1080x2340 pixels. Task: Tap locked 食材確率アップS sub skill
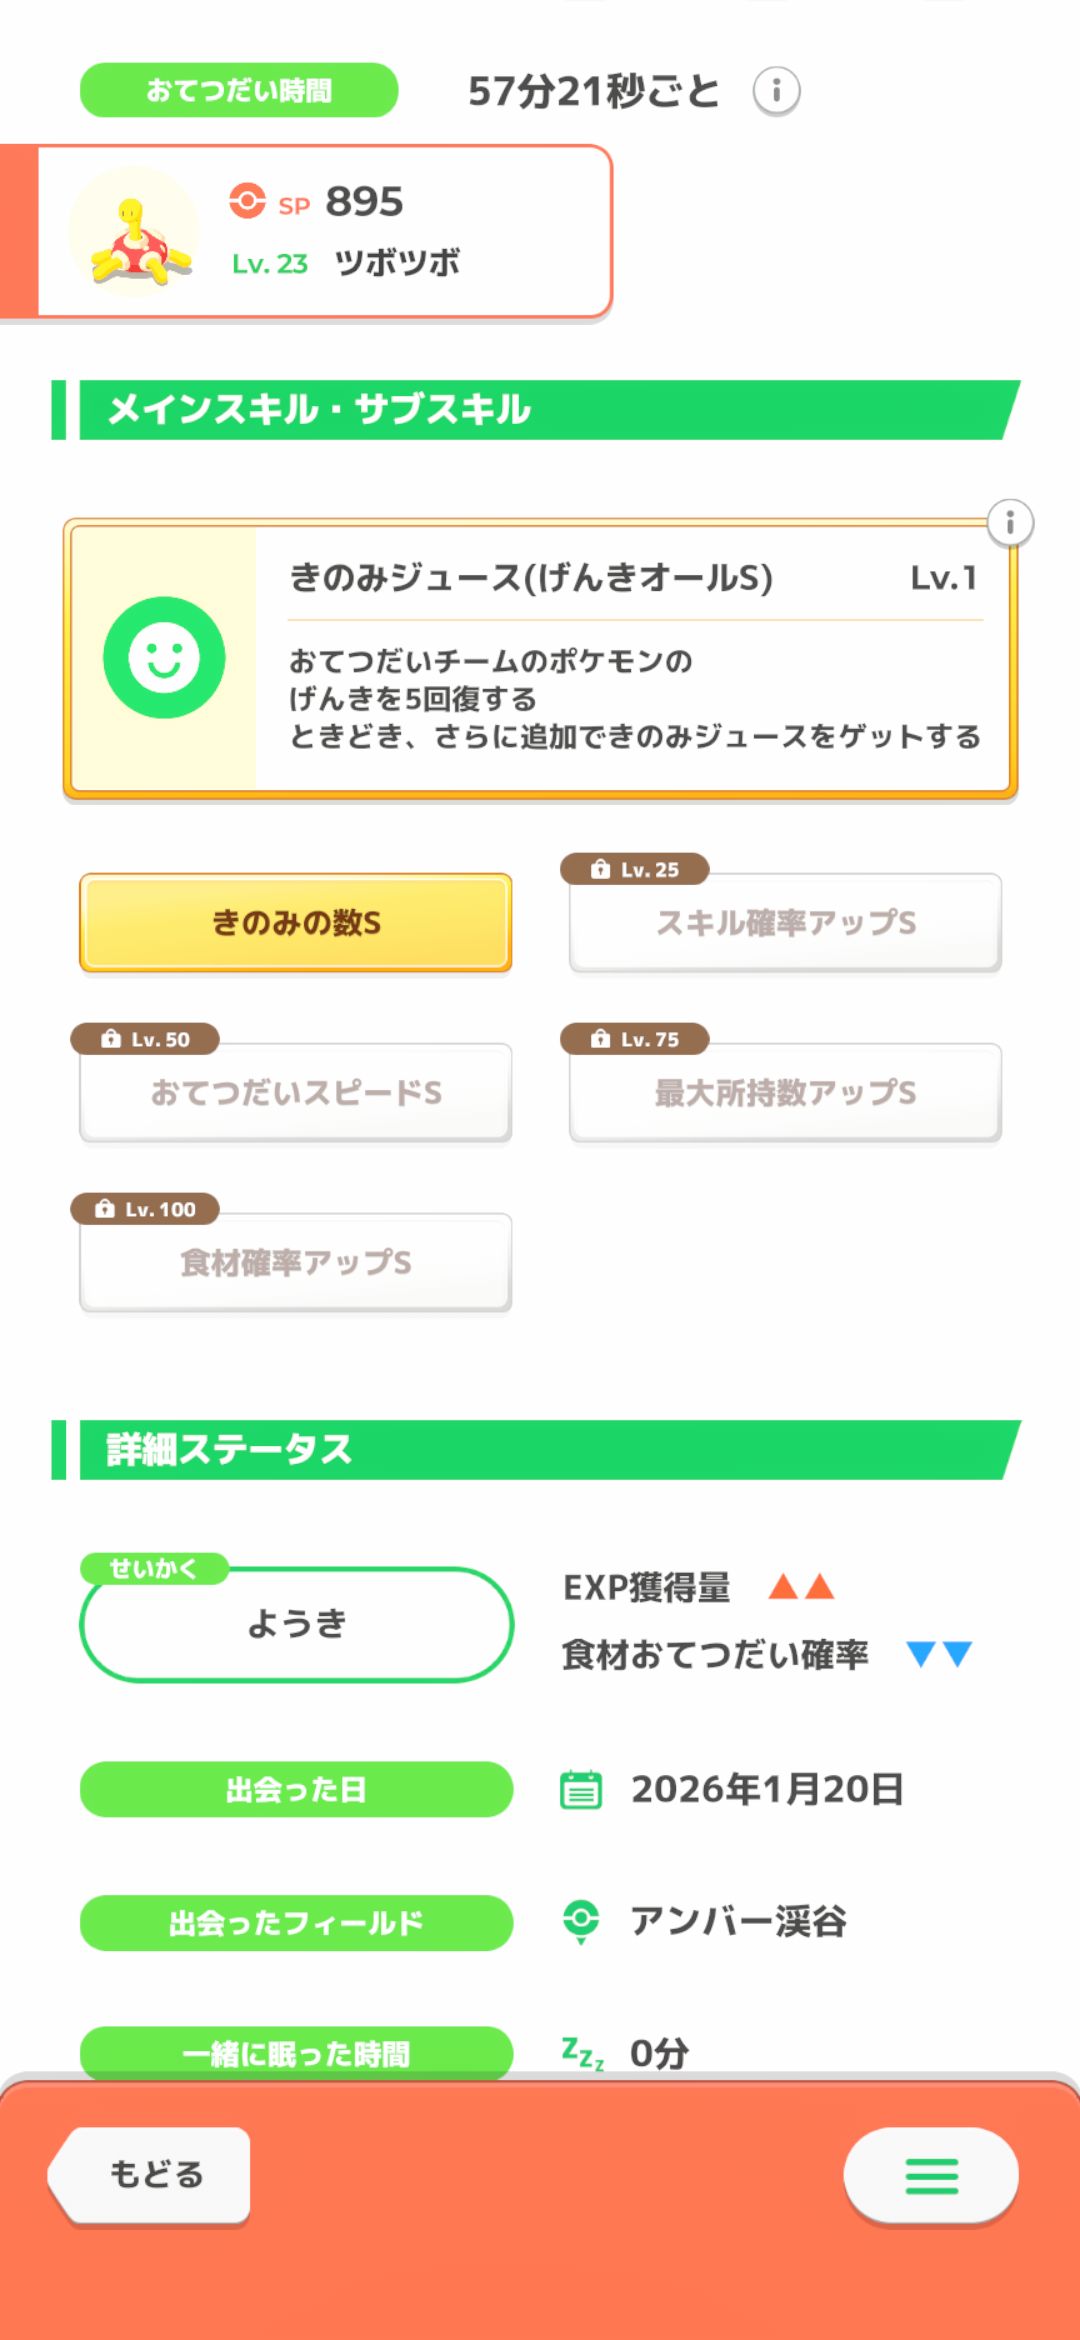(296, 1263)
